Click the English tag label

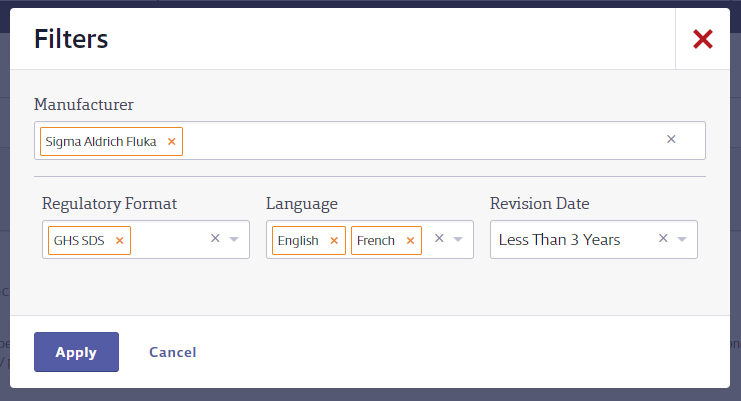click(298, 240)
